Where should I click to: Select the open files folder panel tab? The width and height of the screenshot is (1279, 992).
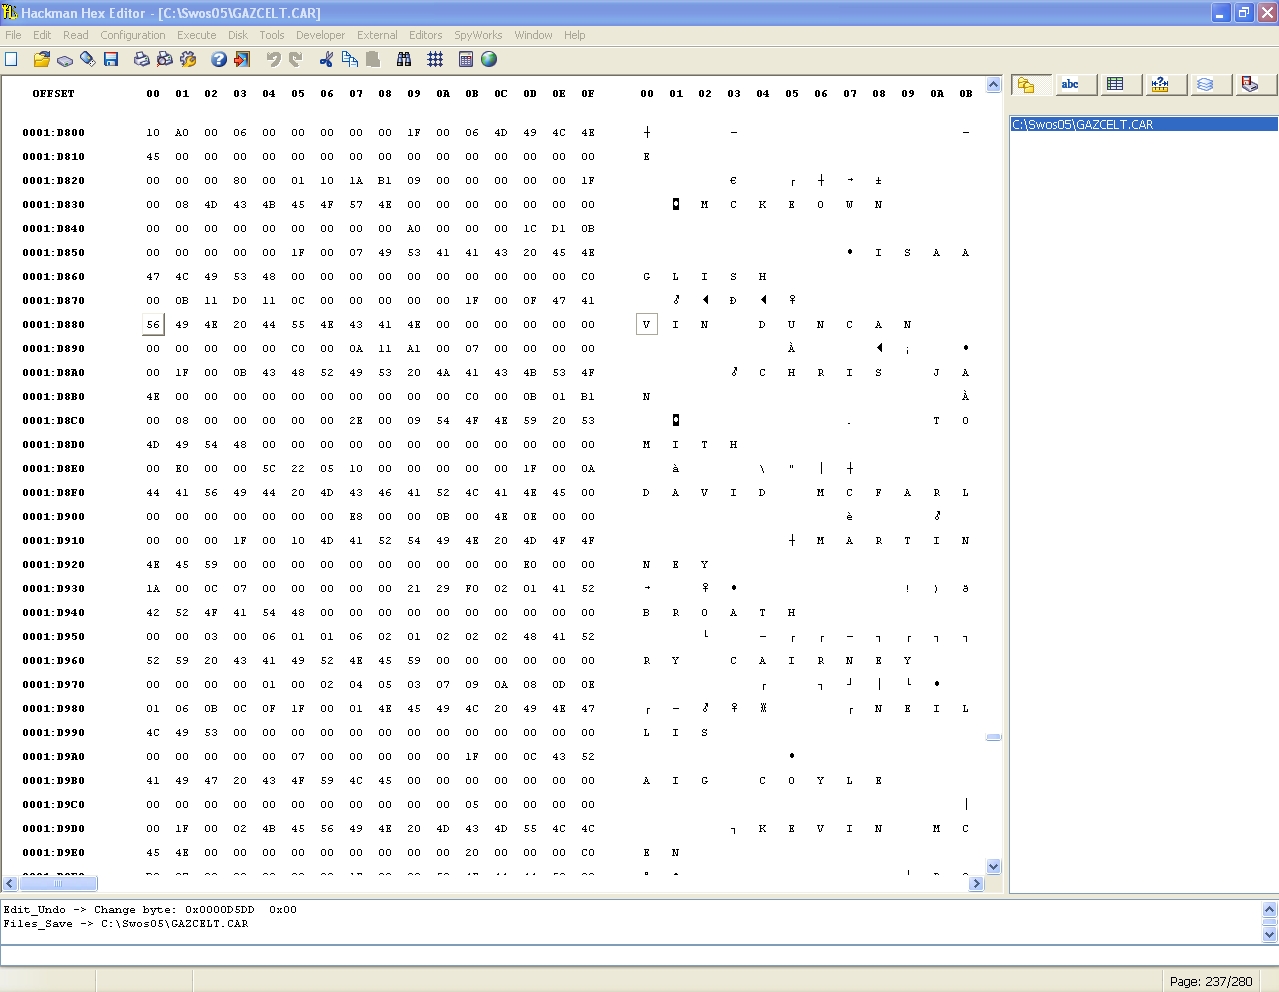pos(1027,85)
